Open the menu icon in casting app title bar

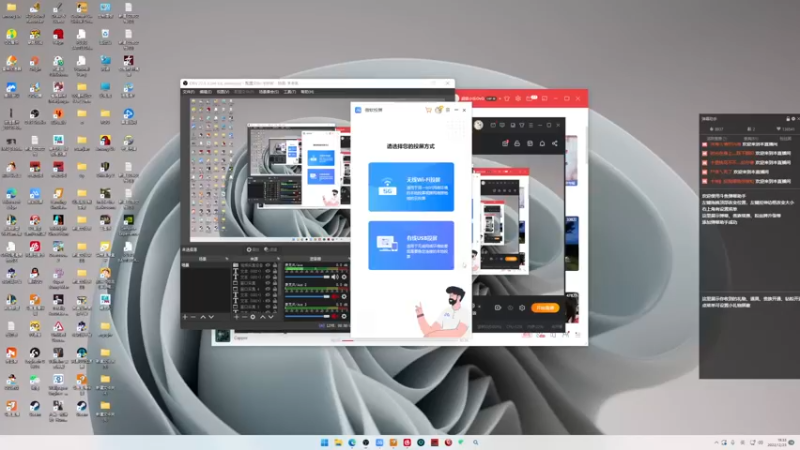pyautogui.click(x=447, y=110)
